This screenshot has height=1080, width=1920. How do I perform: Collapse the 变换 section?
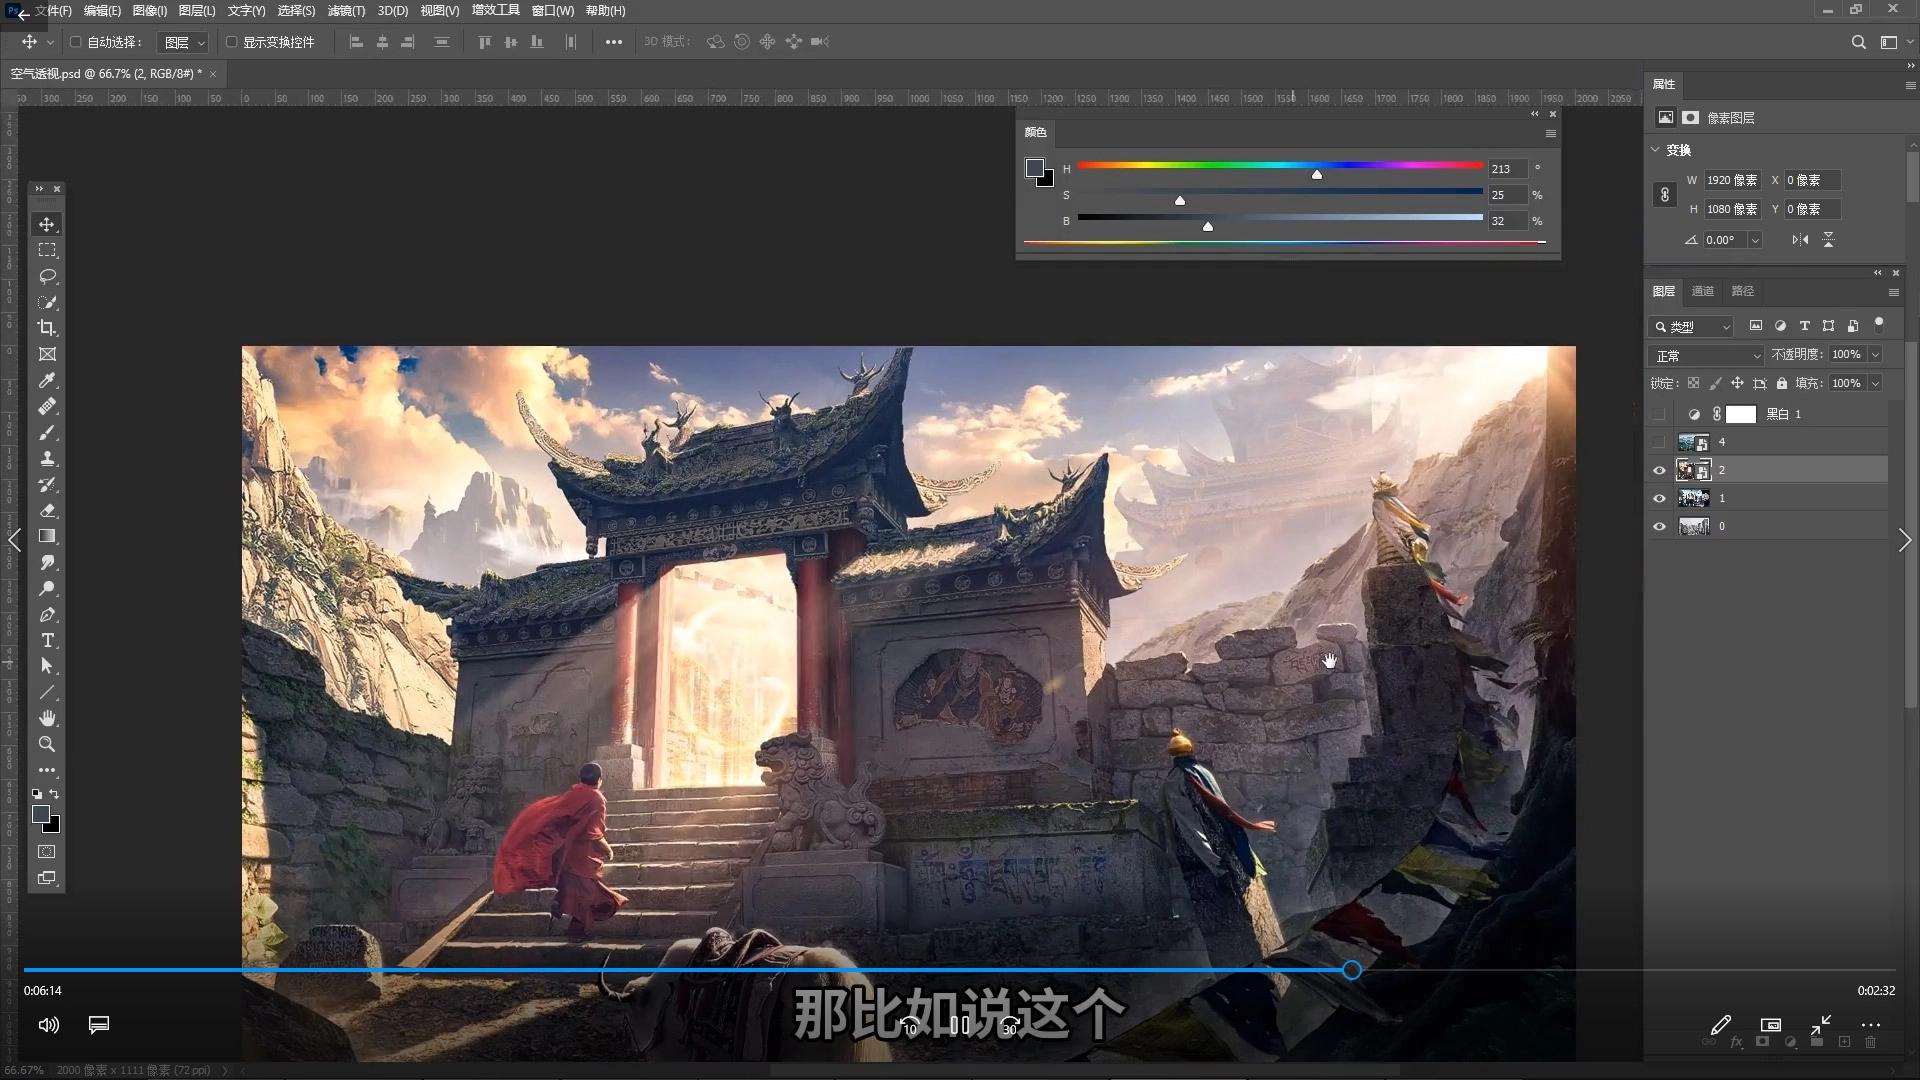tap(1655, 150)
